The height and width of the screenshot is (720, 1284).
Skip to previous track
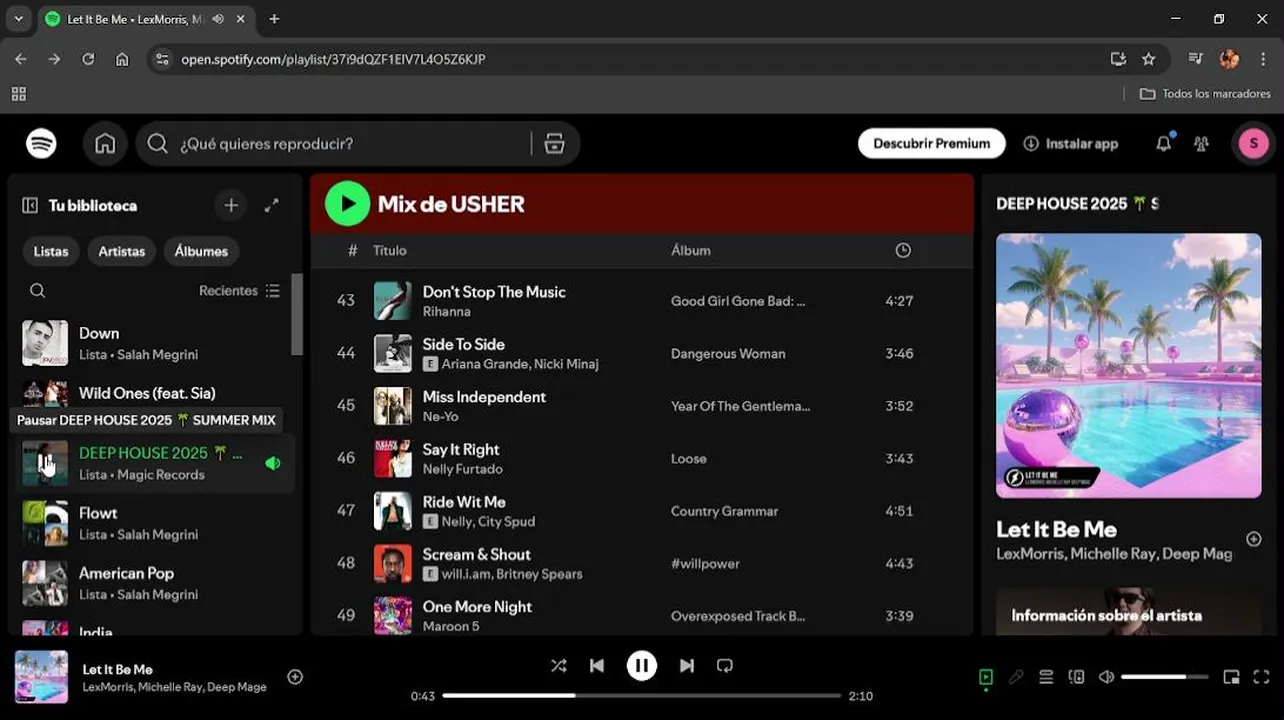(x=596, y=665)
